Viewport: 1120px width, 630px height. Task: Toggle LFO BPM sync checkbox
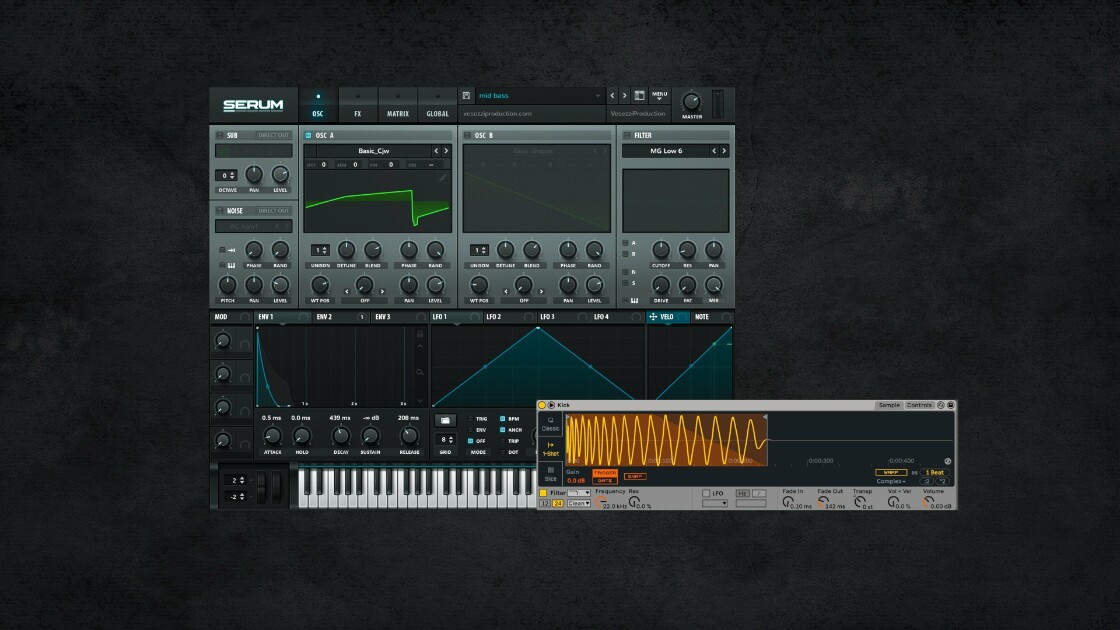(502, 419)
